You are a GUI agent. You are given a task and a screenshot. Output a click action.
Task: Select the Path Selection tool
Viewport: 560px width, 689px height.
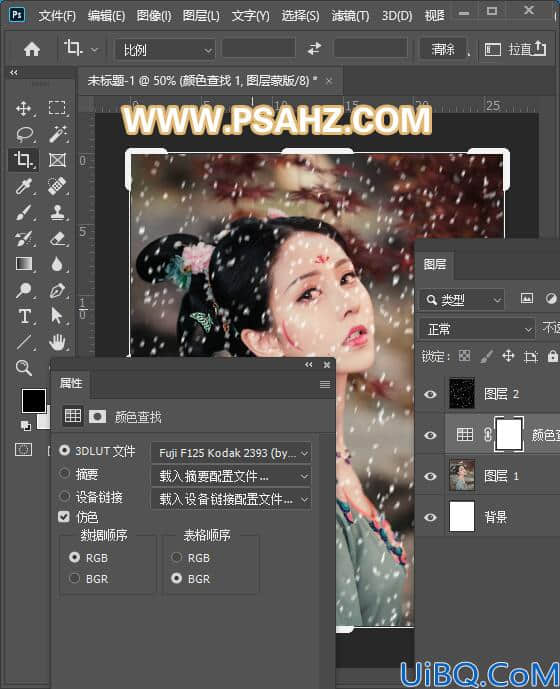(x=57, y=315)
